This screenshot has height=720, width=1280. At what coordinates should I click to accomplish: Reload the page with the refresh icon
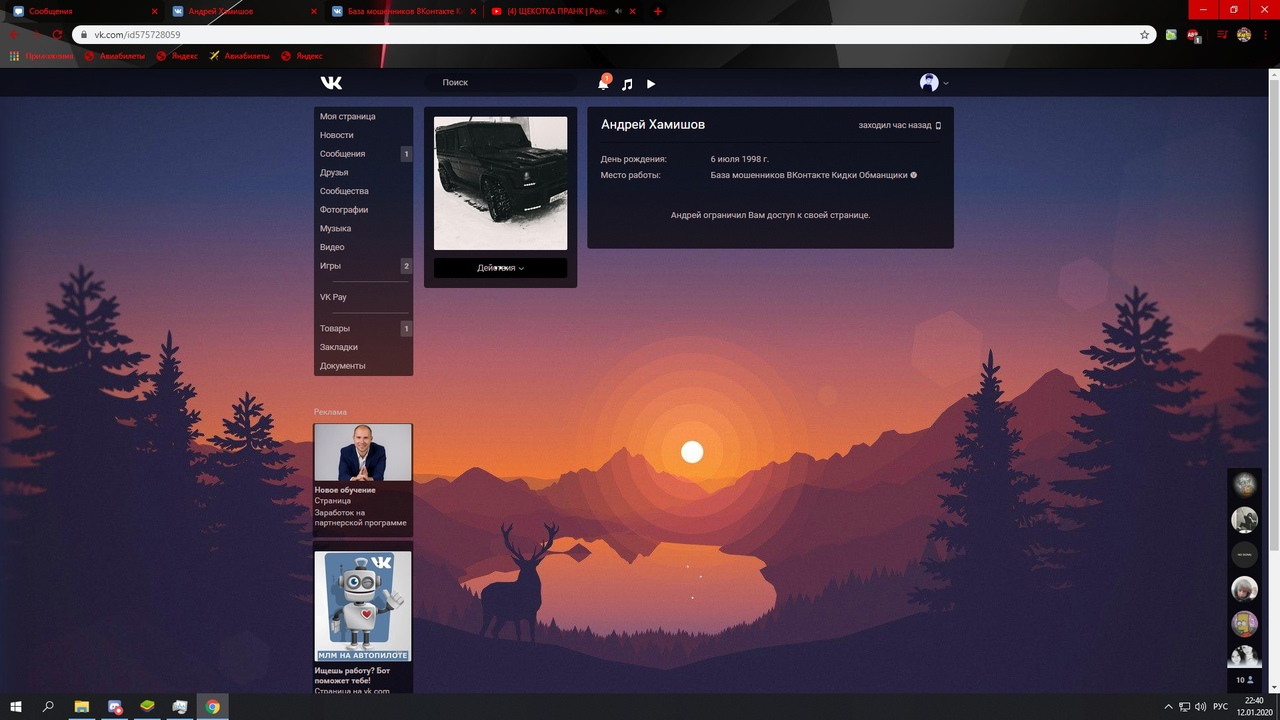pyautogui.click(x=57, y=34)
